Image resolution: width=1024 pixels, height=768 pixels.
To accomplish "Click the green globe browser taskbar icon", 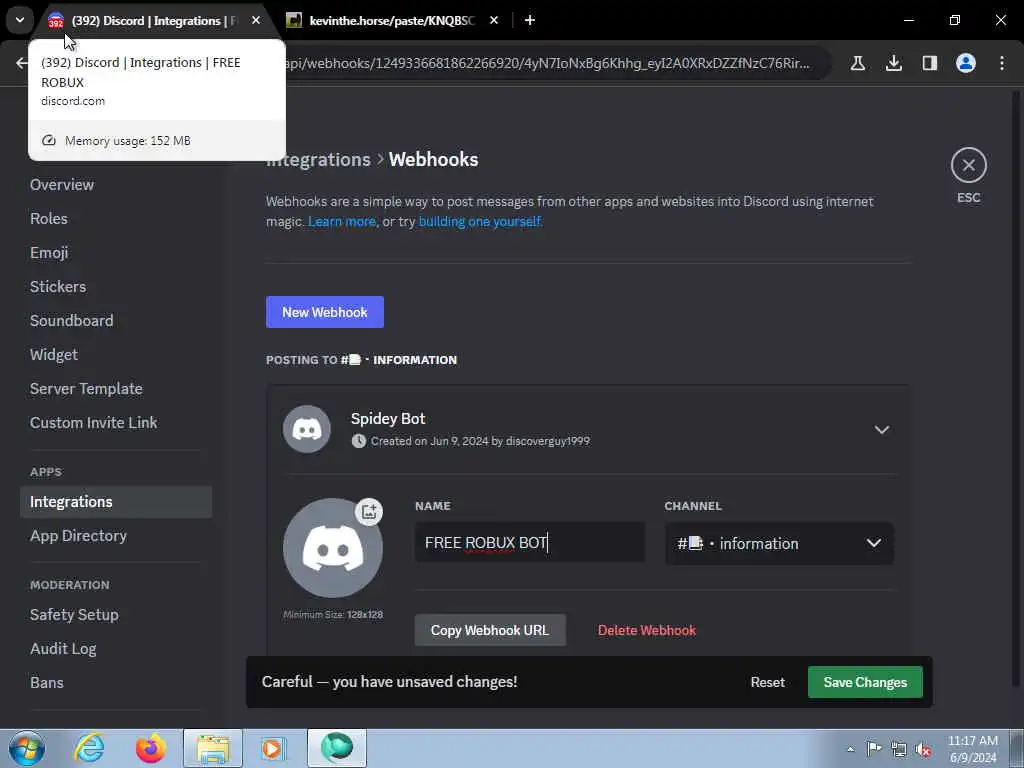I will (337, 748).
